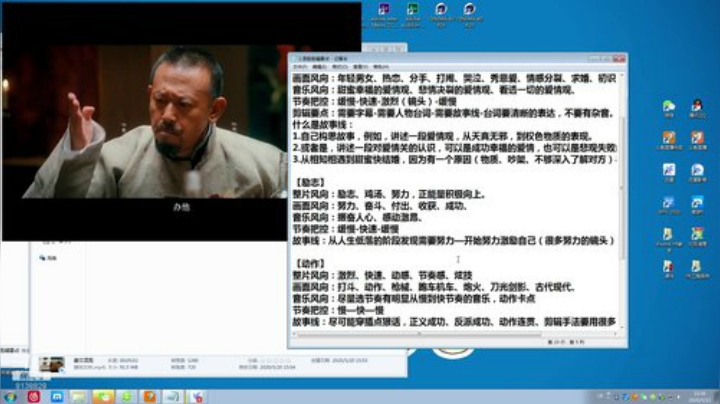Click the line 节奏把控：慢—快—慢
This screenshot has height=404, width=720.
[338, 310]
